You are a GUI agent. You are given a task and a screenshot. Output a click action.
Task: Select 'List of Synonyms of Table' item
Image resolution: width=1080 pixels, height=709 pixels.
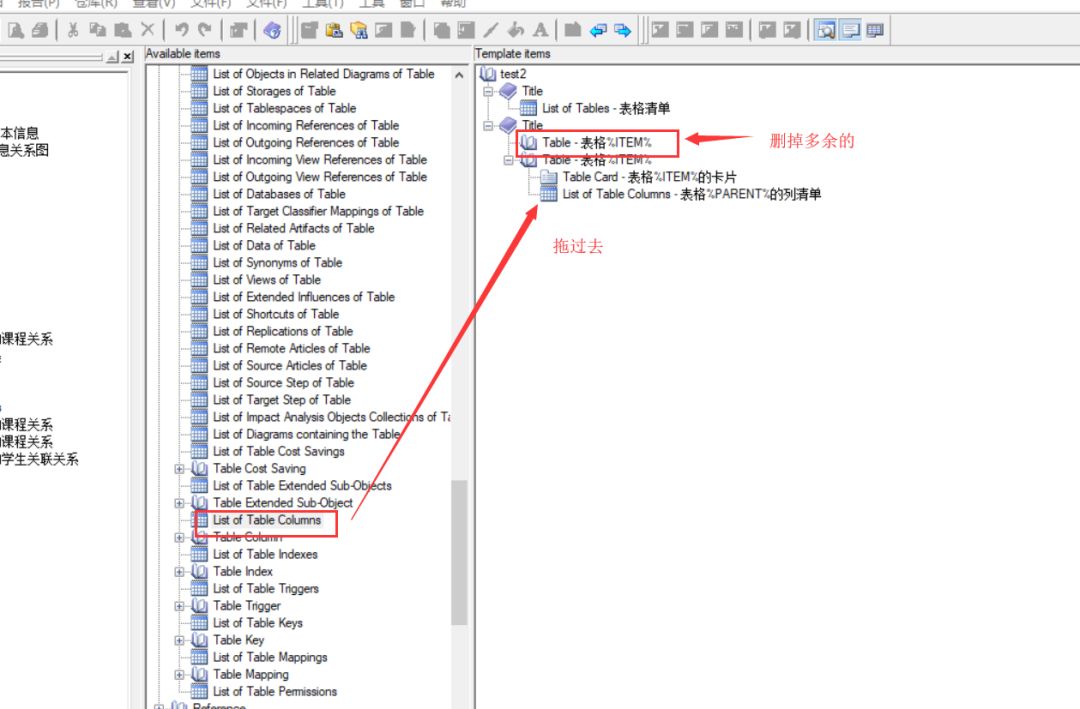coord(278,263)
